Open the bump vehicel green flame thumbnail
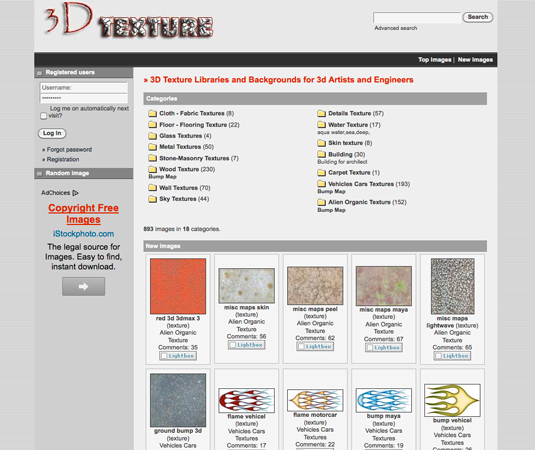Viewport: 535px width, 450px height. [452, 400]
